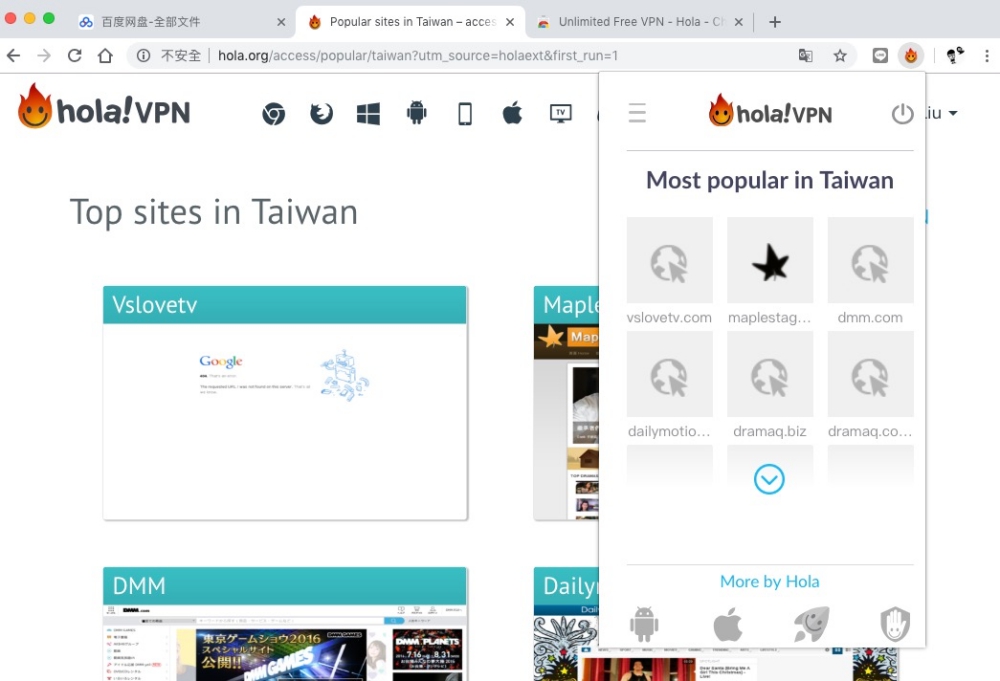The width and height of the screenshot is (1000, 681).
Task: Select the mobile phone platform icon
Action: [x=465, y=114]
